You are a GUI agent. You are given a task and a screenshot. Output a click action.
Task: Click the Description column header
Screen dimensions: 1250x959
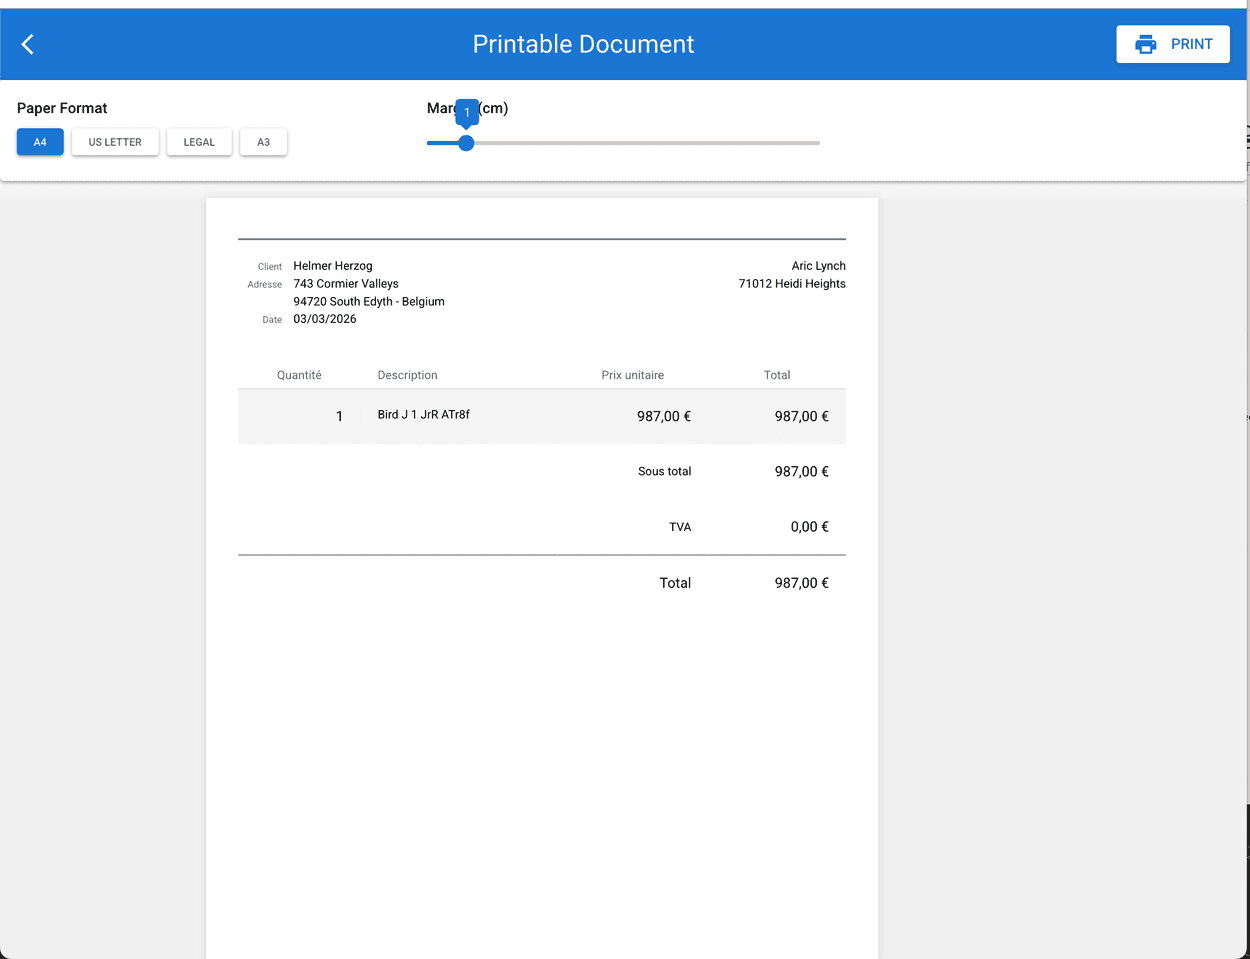[407, 375]
